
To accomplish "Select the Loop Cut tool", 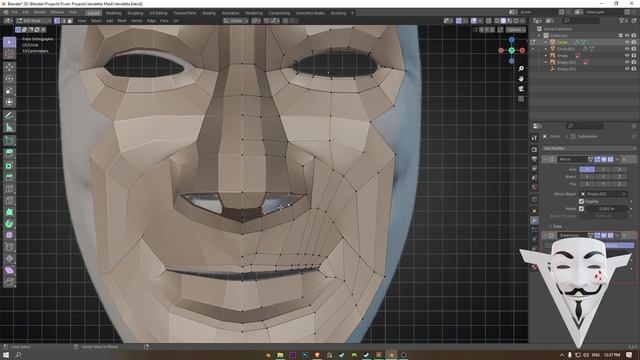I will tap(9, 189).
